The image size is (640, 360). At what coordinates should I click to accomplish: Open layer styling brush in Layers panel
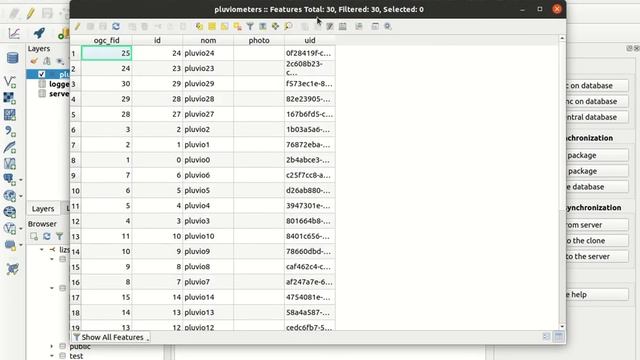[34, 61]
